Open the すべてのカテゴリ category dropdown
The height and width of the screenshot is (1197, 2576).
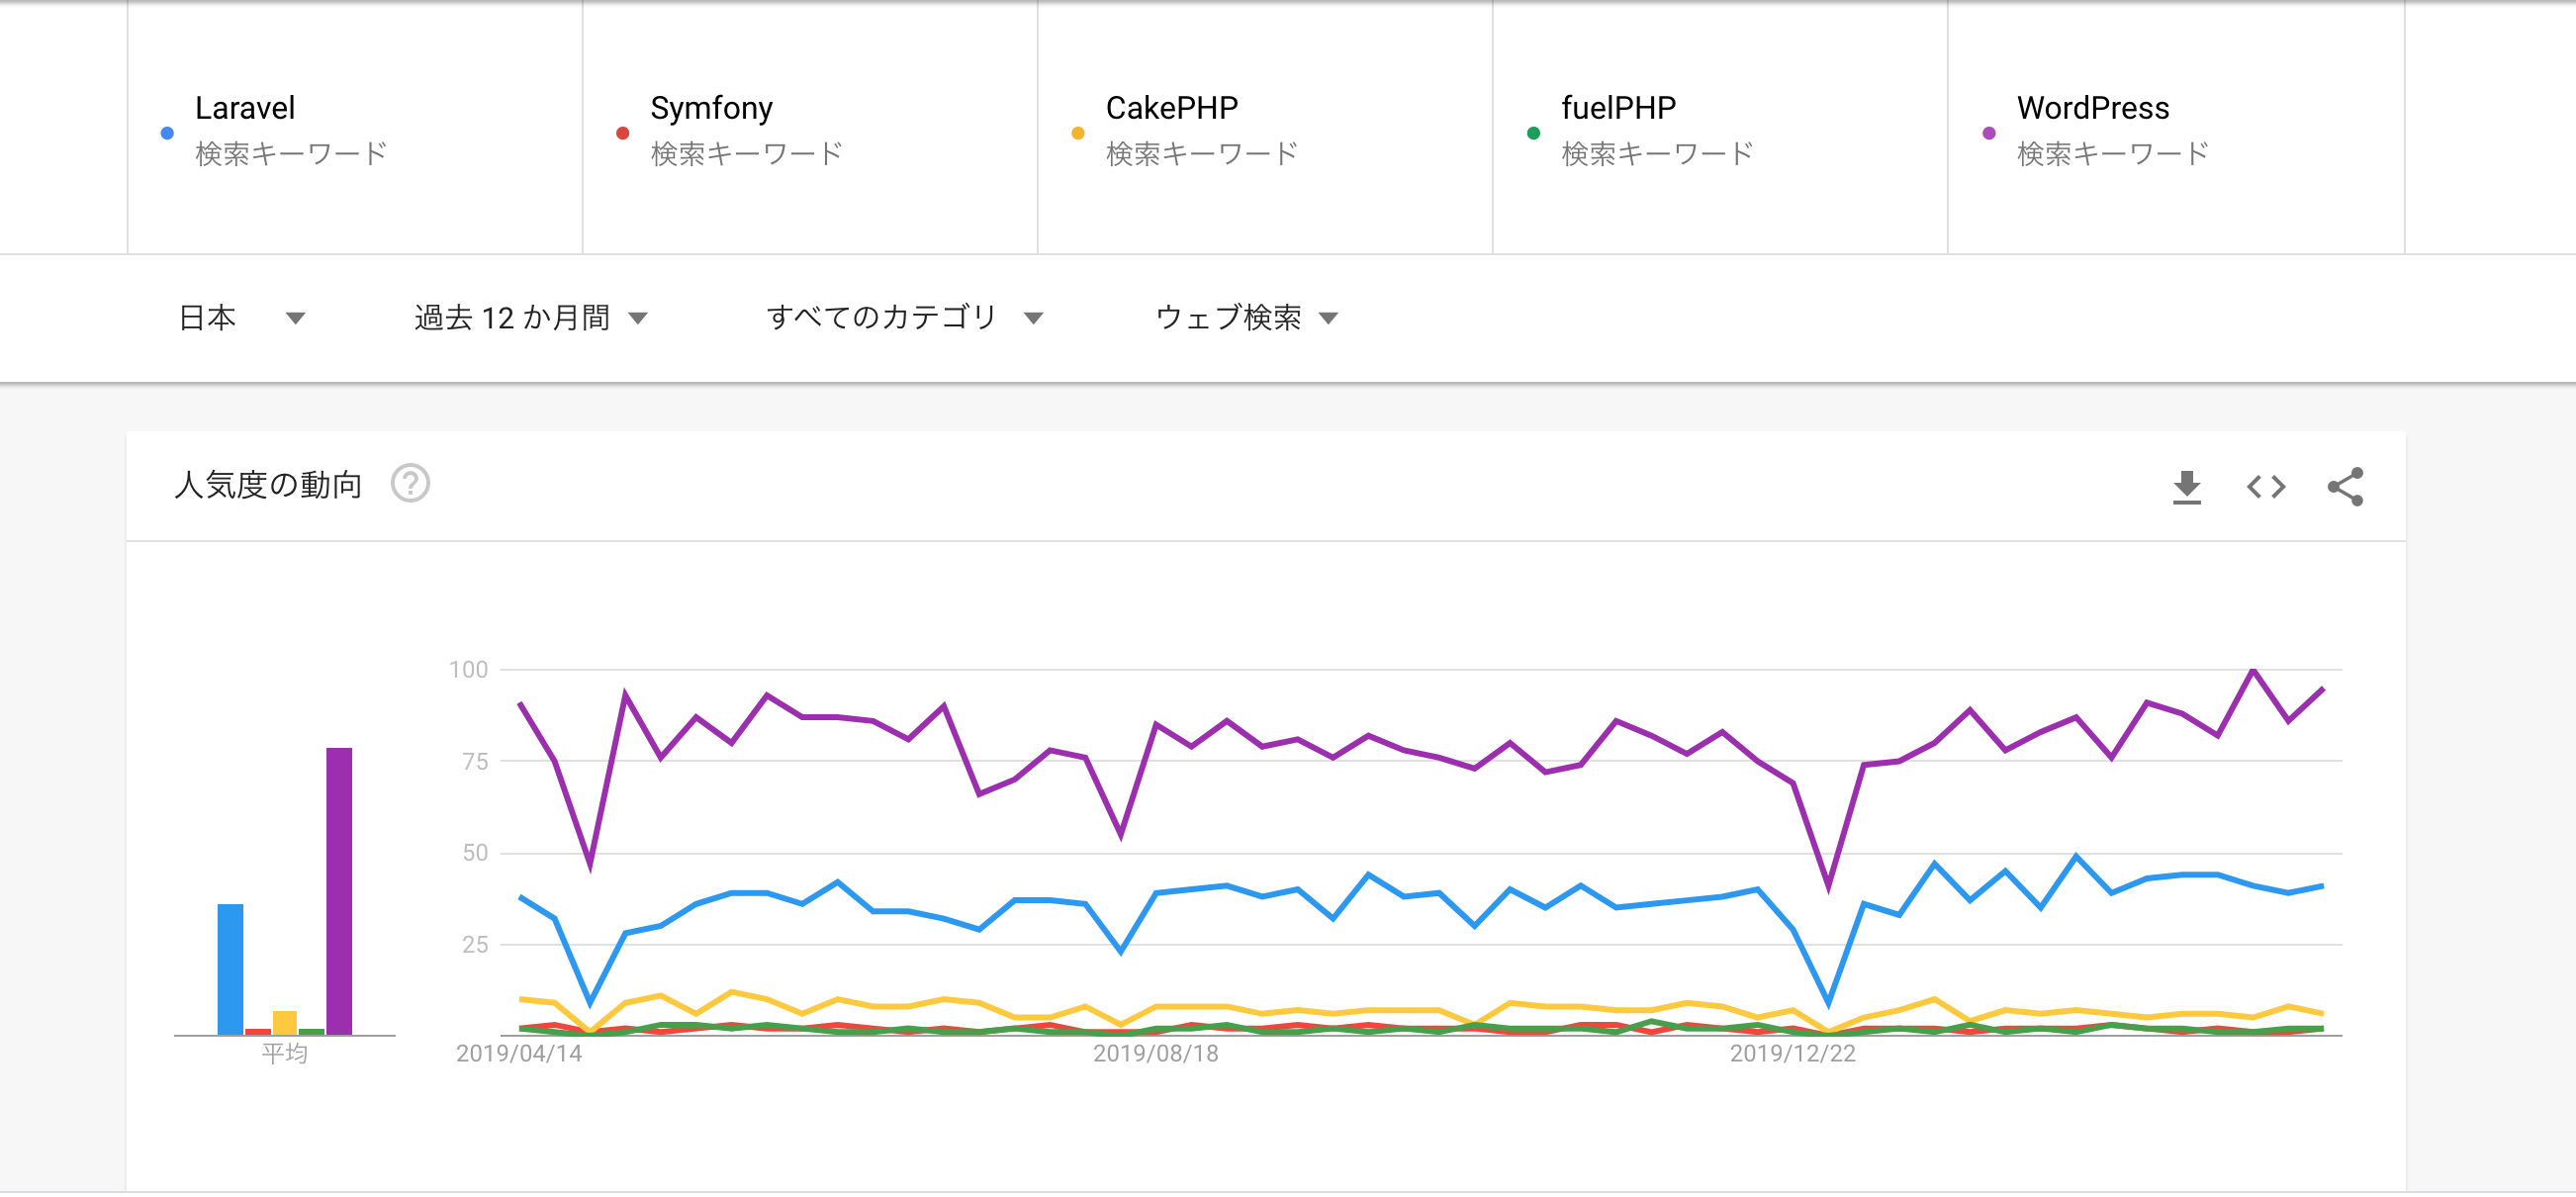click(x=905, y=317)
